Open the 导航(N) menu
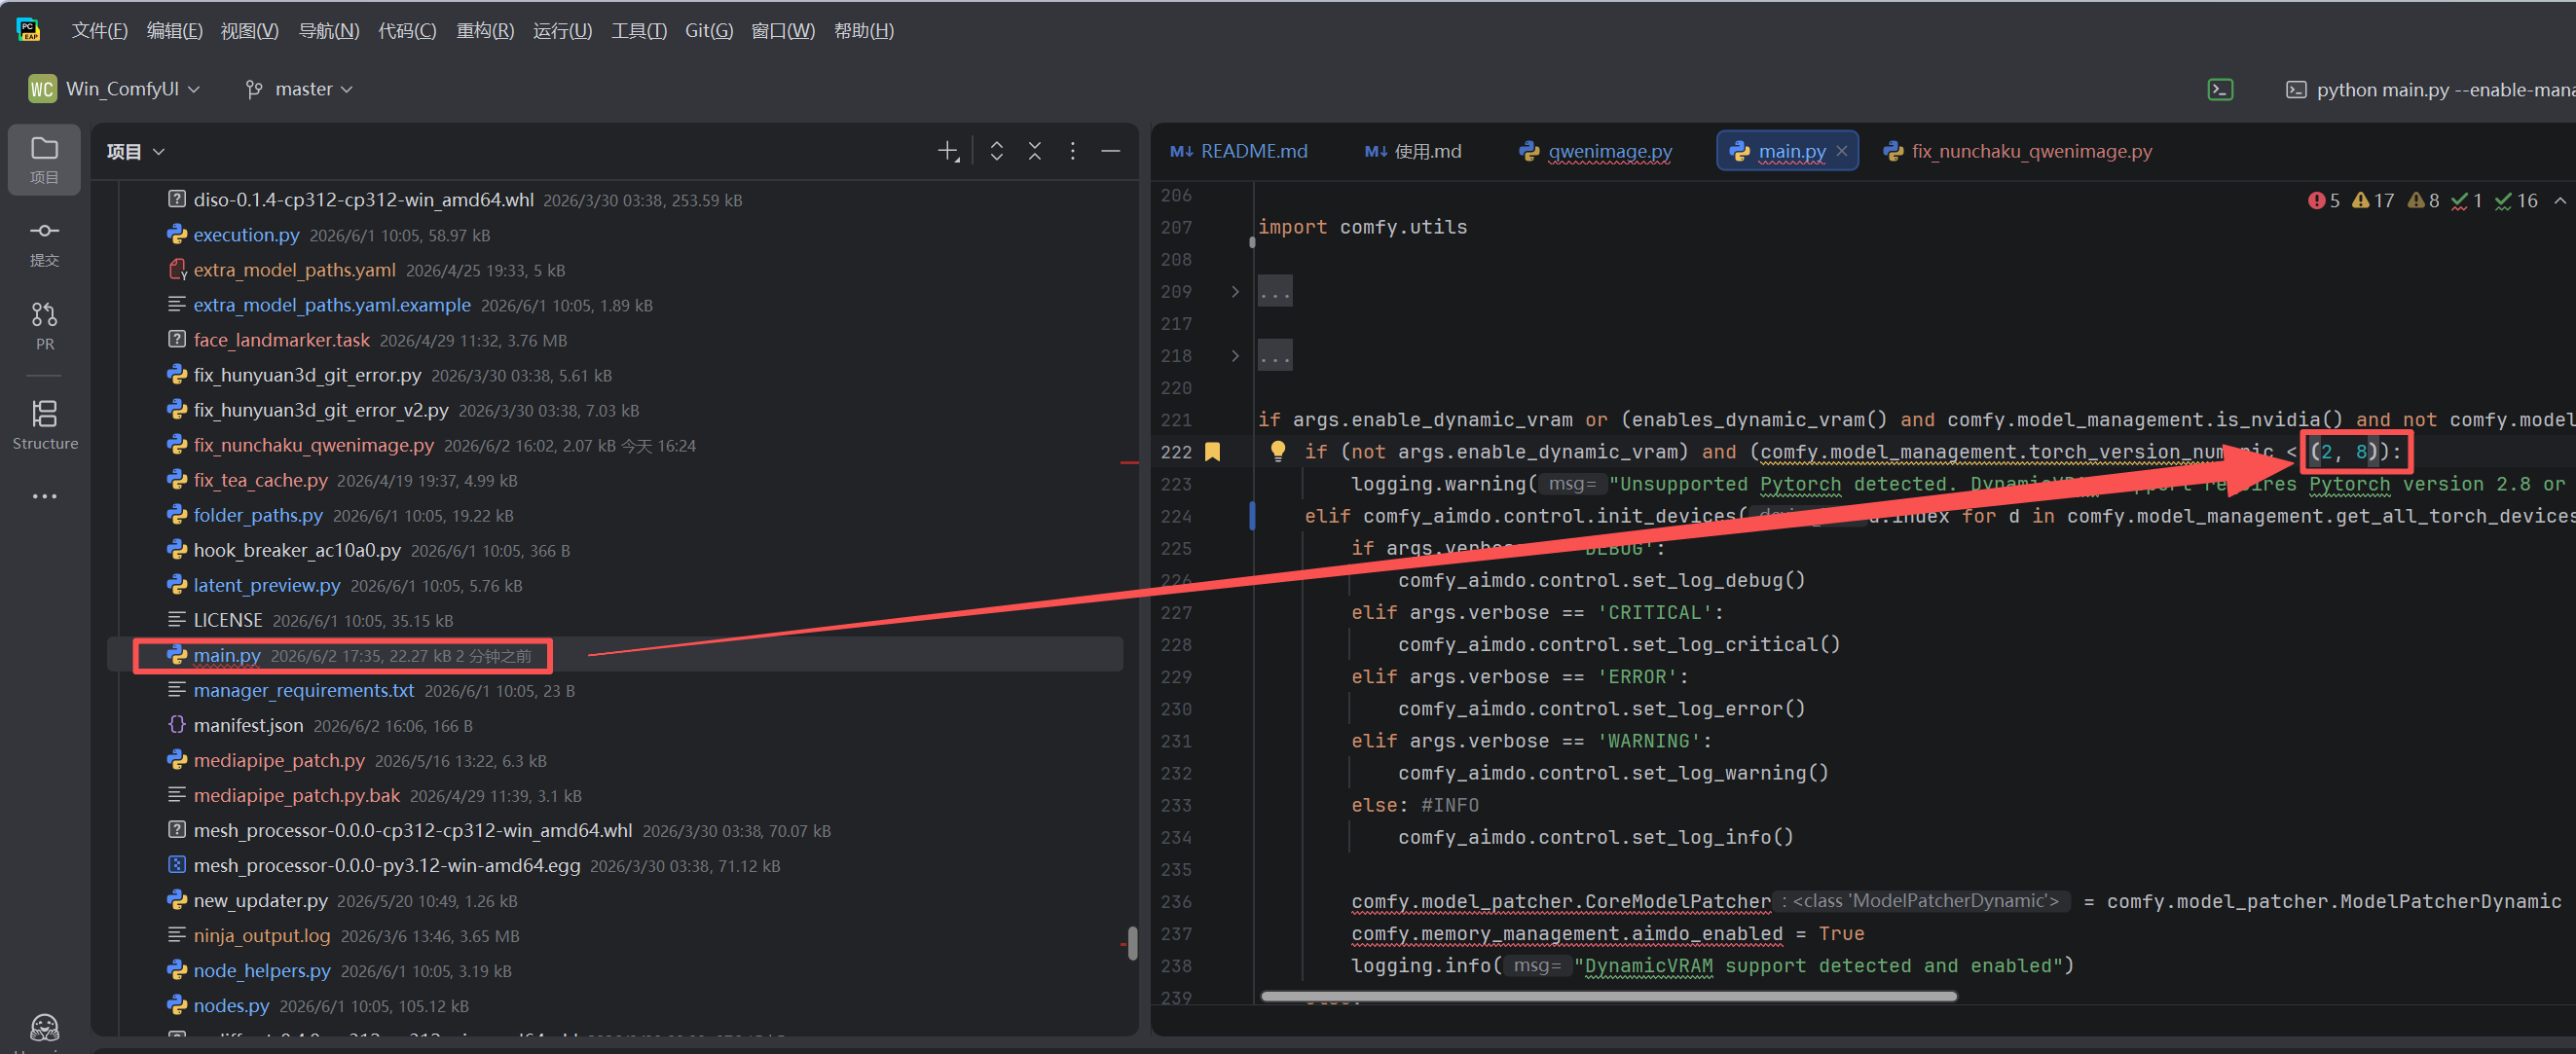The height and width of the screenshot is (1054, 2576). pos(328,31)
